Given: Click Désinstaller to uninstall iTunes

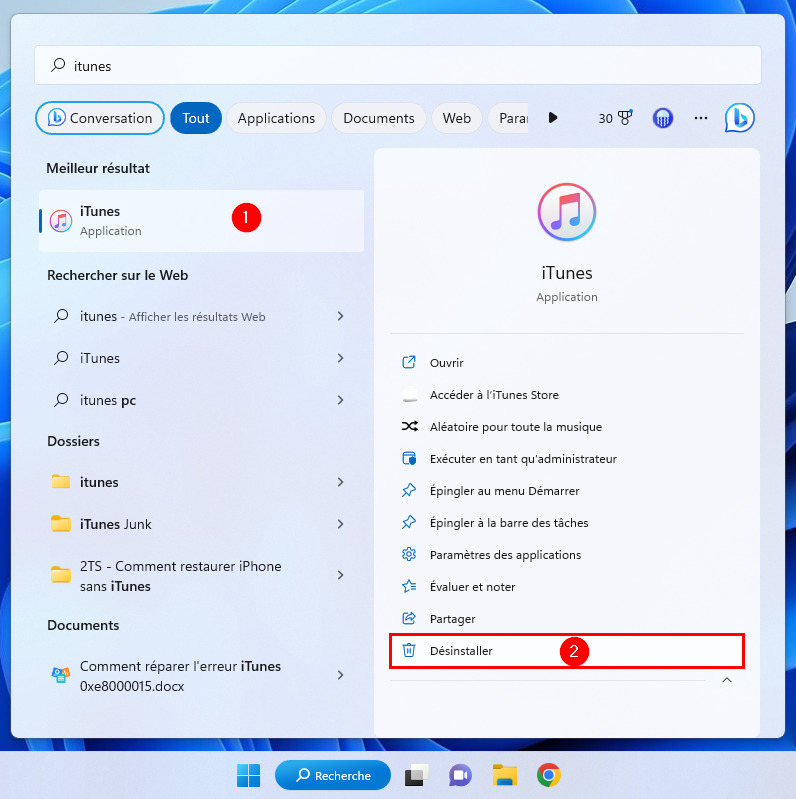Looking at the screenshot, I should (x=567, y=651).
